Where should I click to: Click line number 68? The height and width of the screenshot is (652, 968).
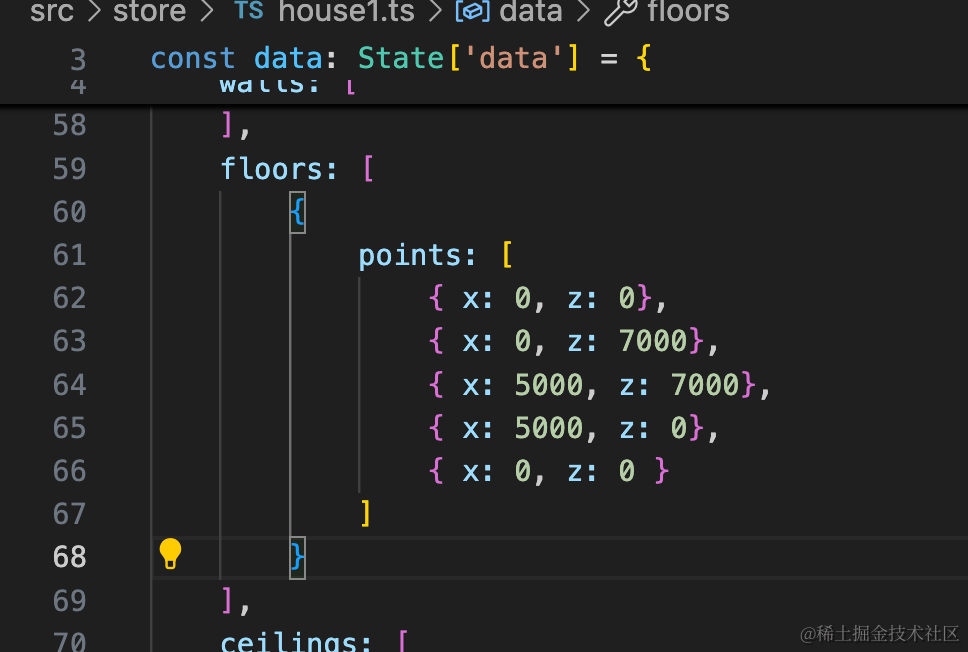pyautogui.click(x=69, y=558)
